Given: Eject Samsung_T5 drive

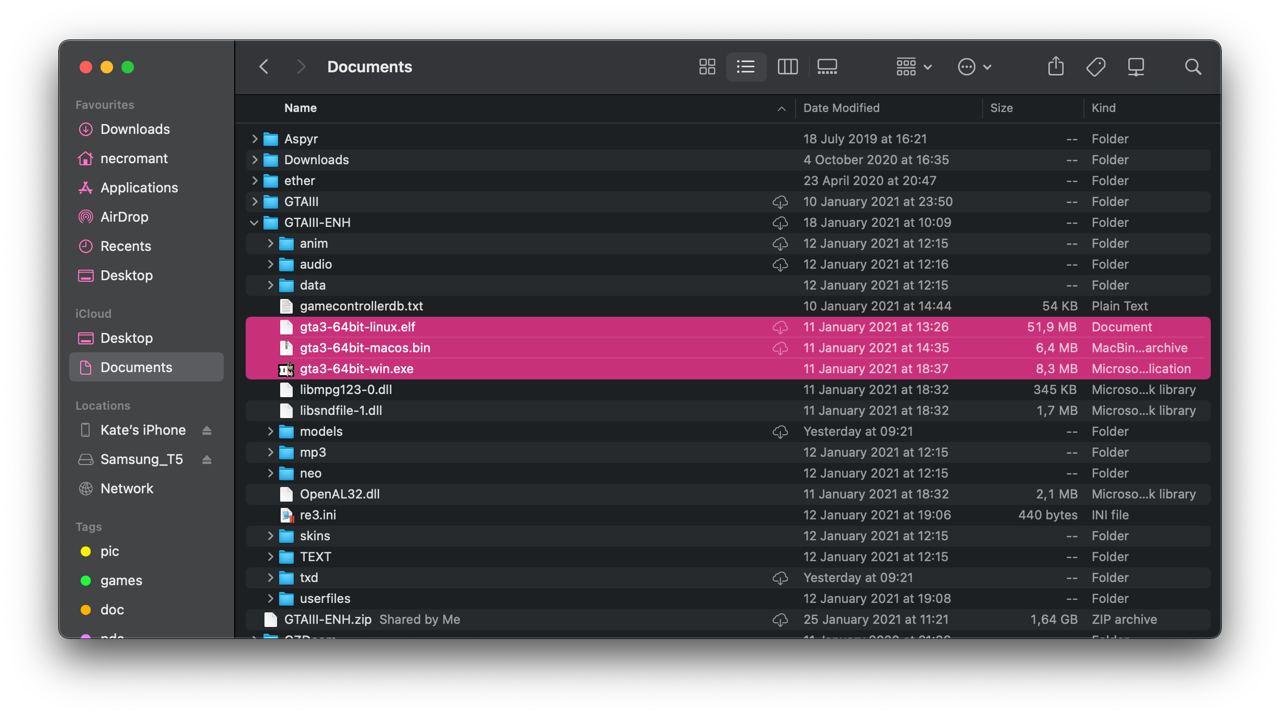Looking at the screenshot, I should [207, 459].
